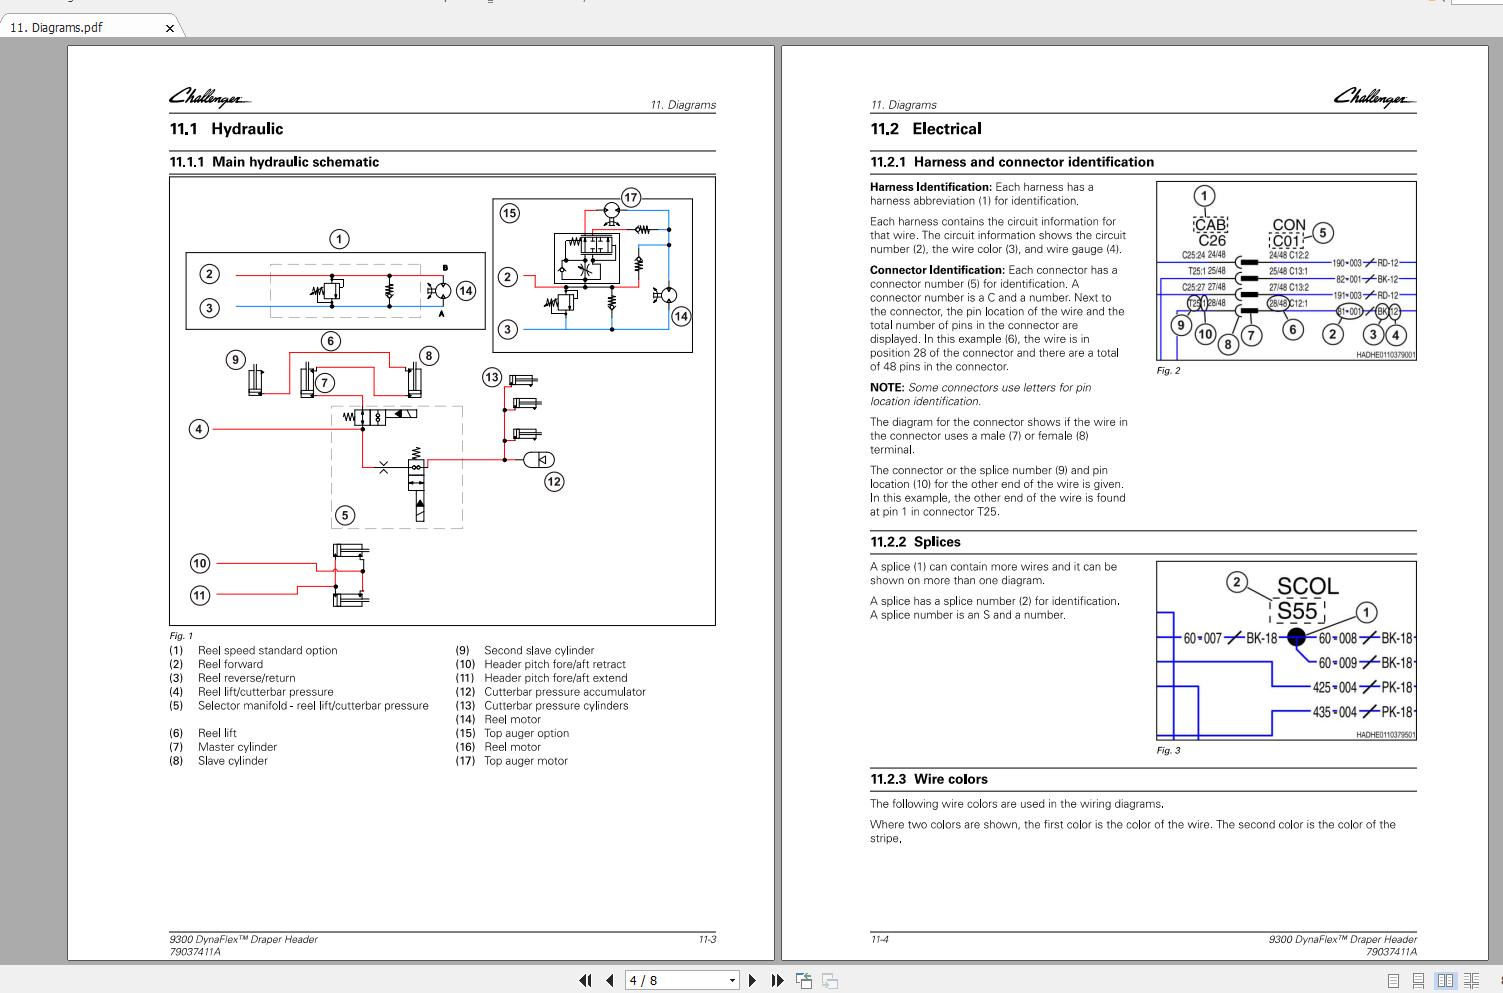The image size is (1503, 993).
Task: Click the 11.2.2 Splices heading
Action: pyautogui.click(x=915, y=542)
